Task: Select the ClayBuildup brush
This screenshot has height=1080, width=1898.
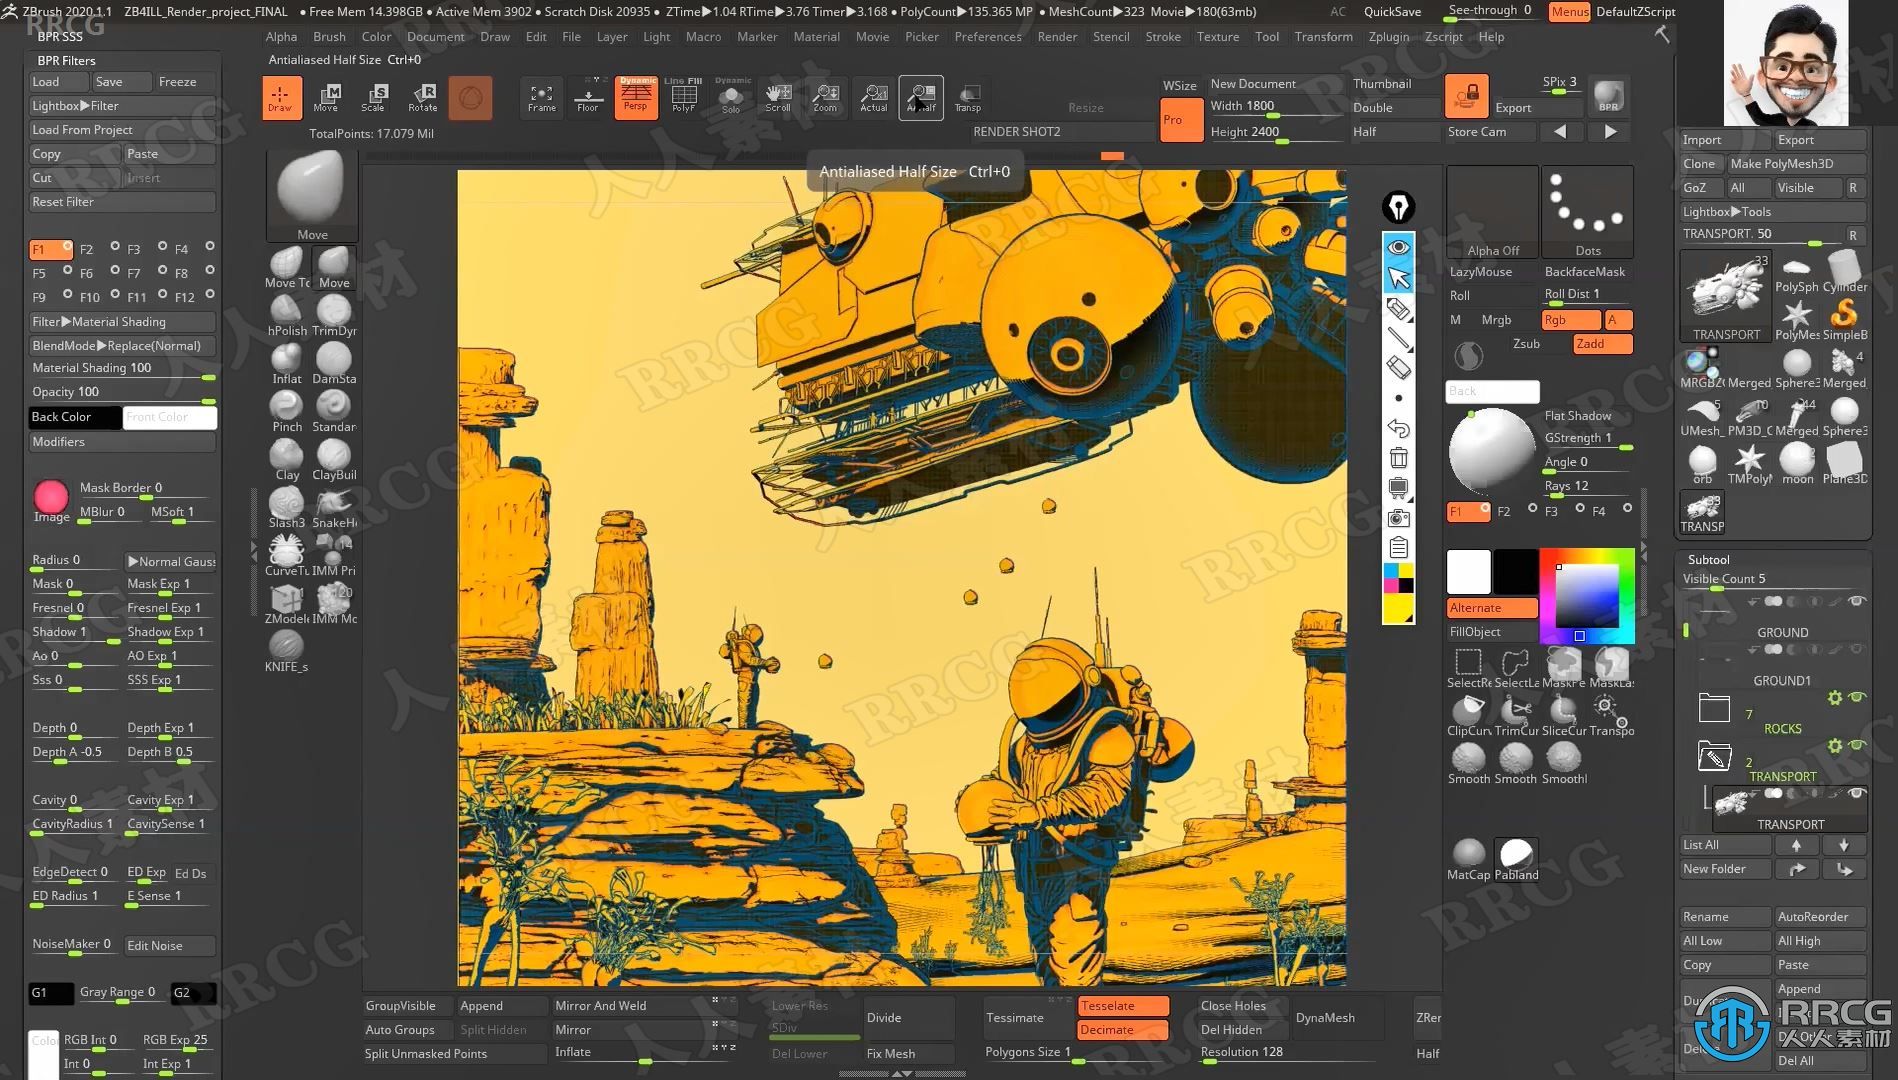Action: (x=334, y=460)
